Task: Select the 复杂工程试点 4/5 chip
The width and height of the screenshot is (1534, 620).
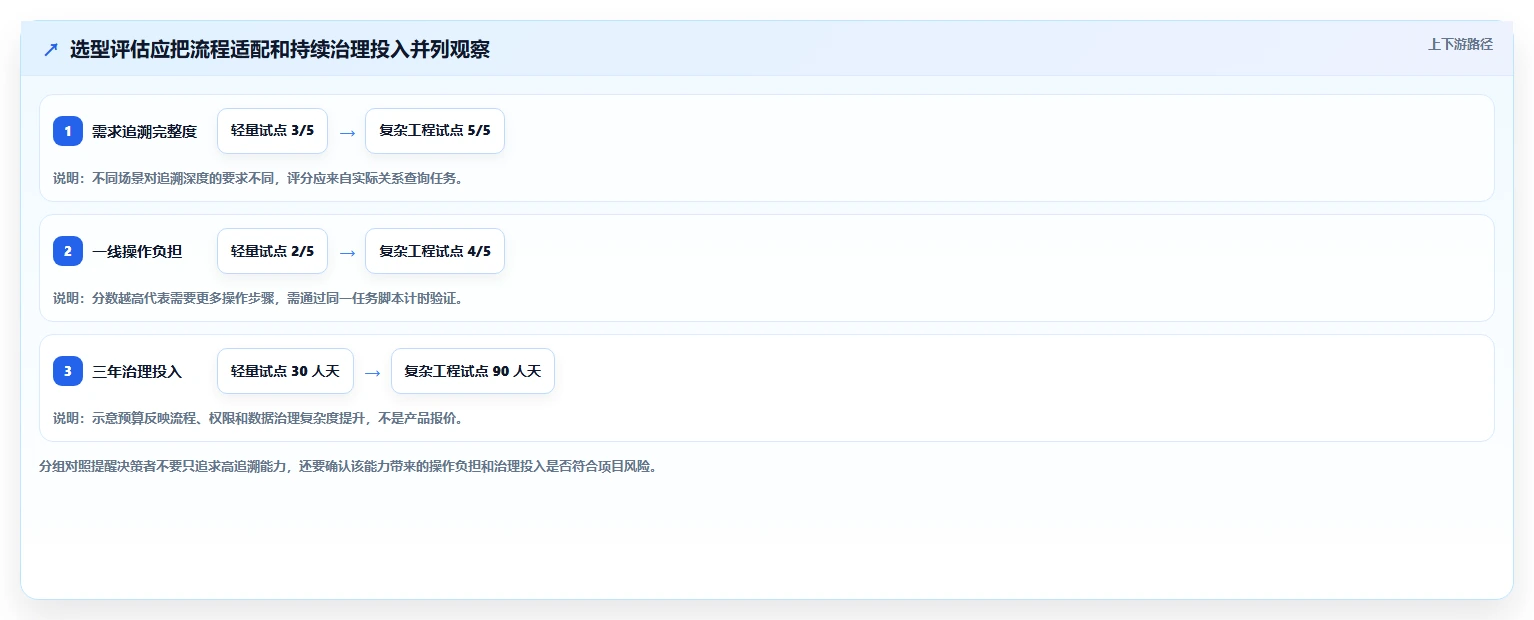Action: [435, 251]
